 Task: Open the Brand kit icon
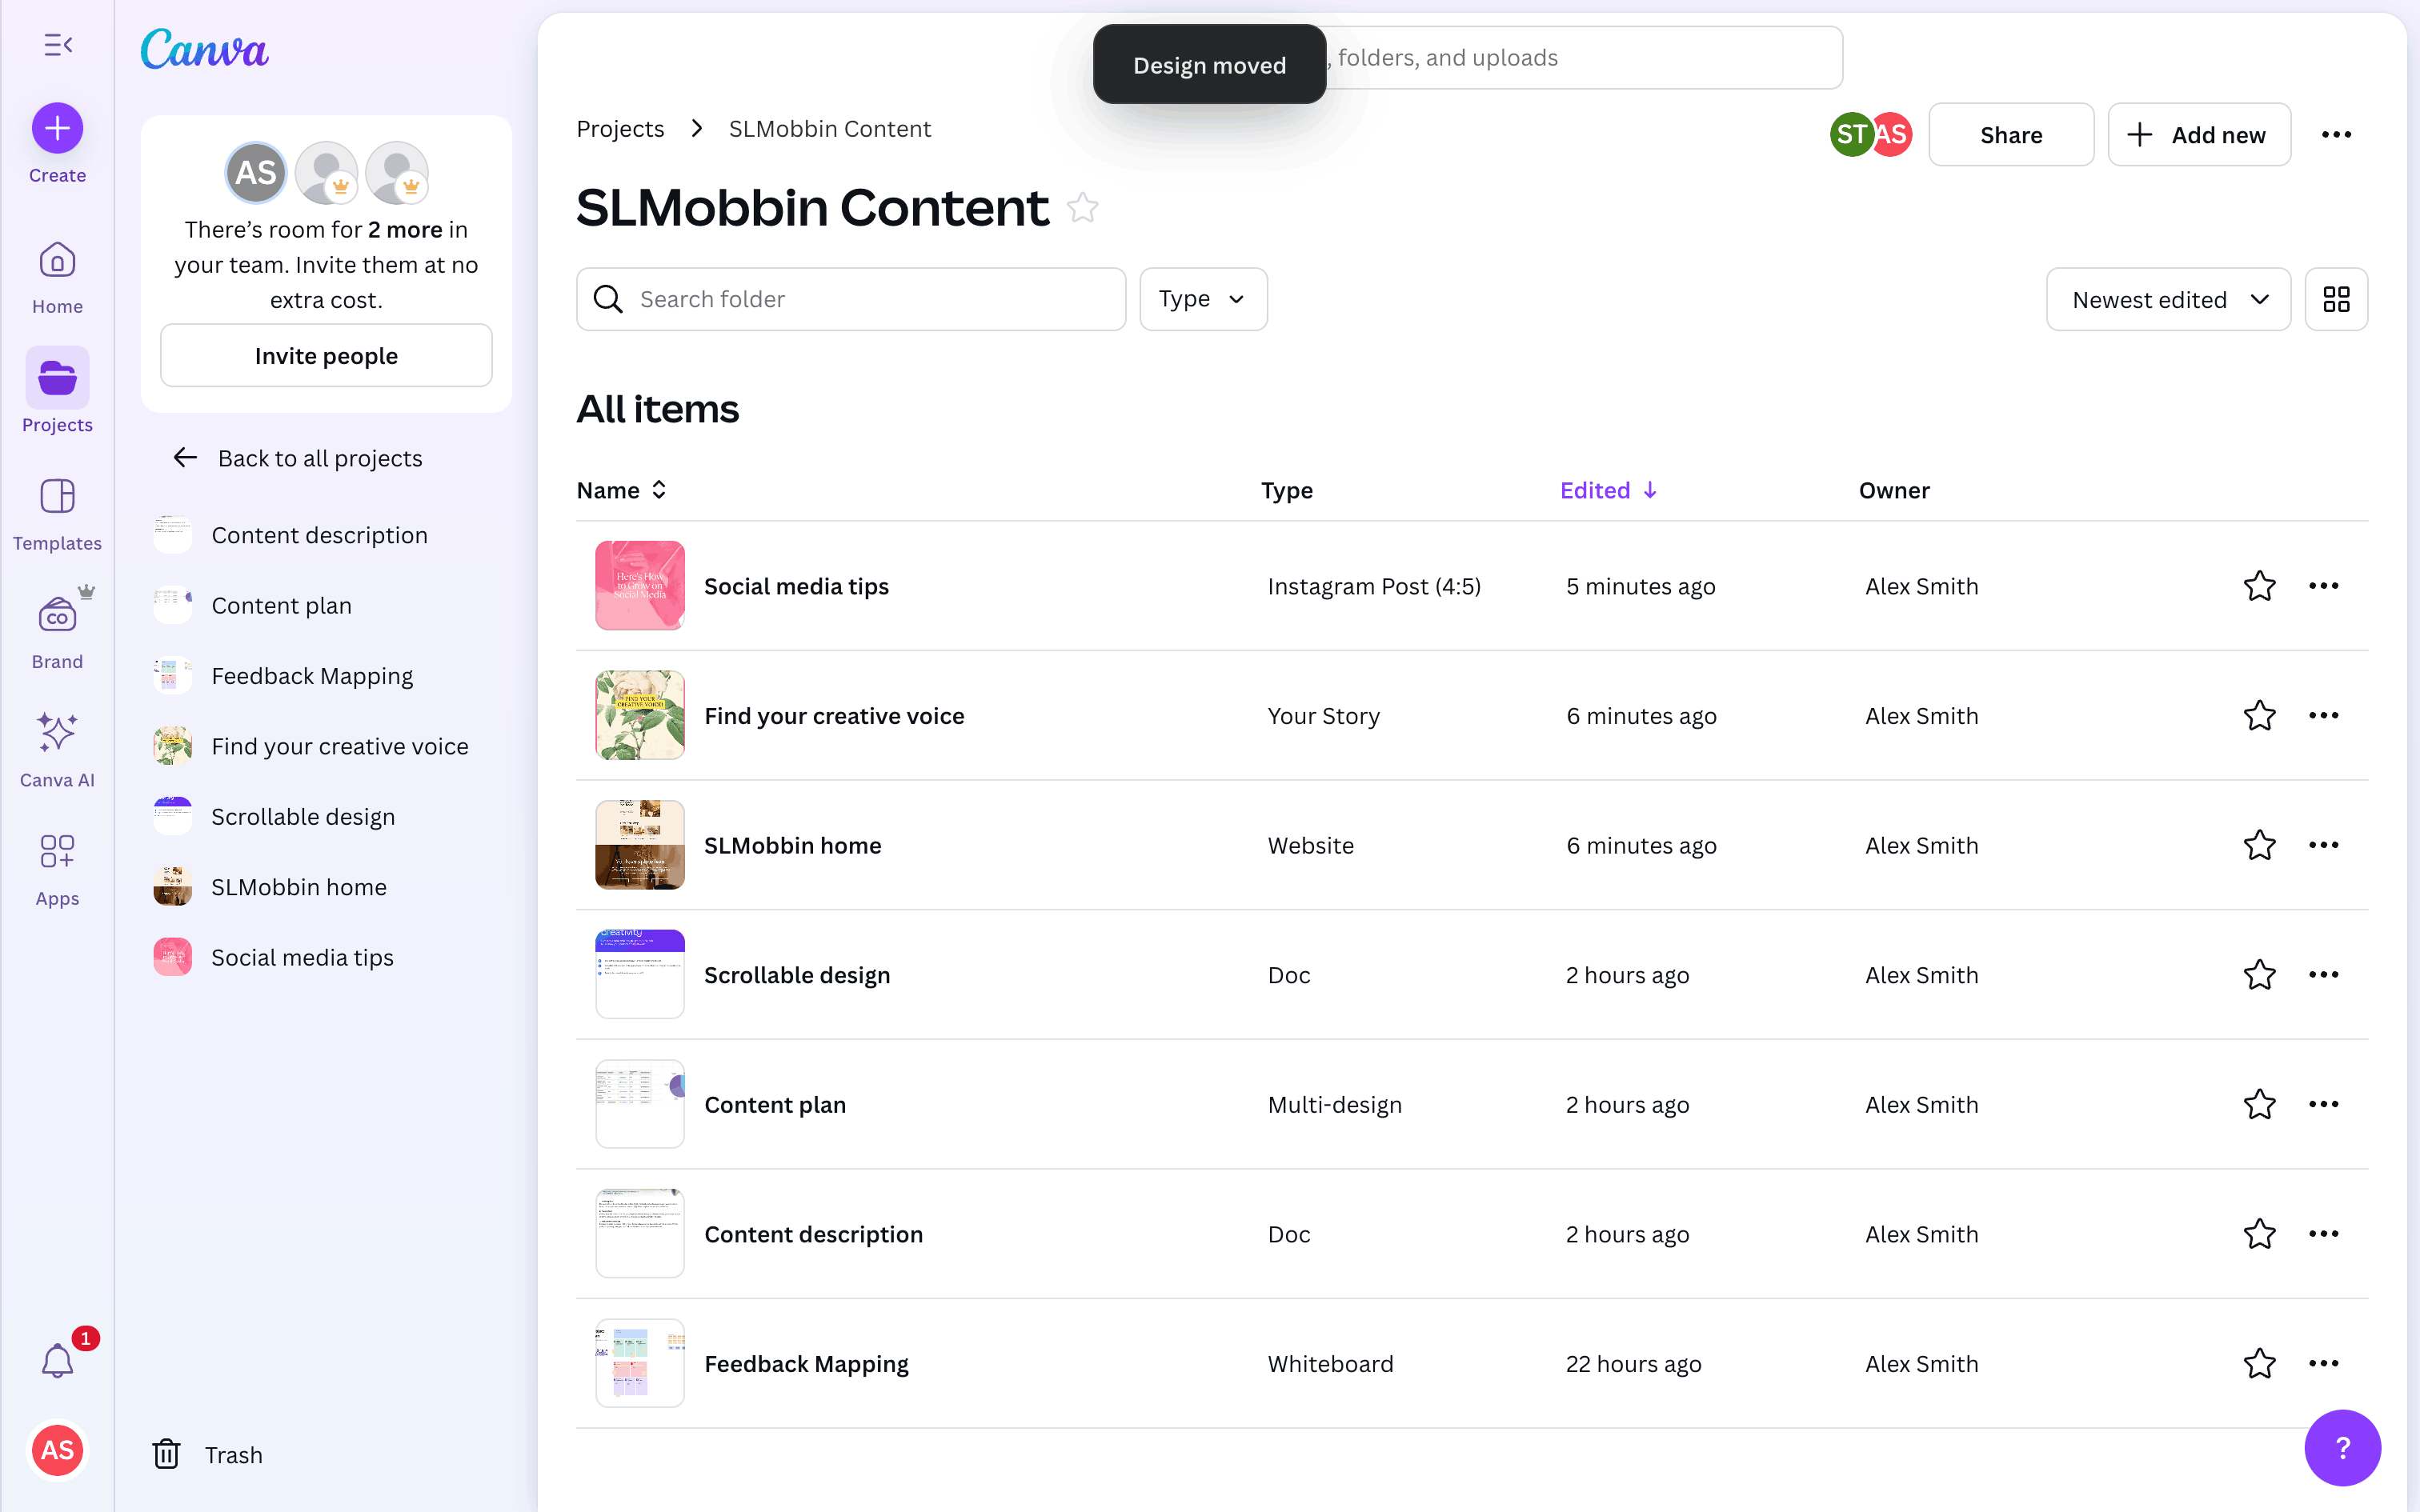coord(57,616)
